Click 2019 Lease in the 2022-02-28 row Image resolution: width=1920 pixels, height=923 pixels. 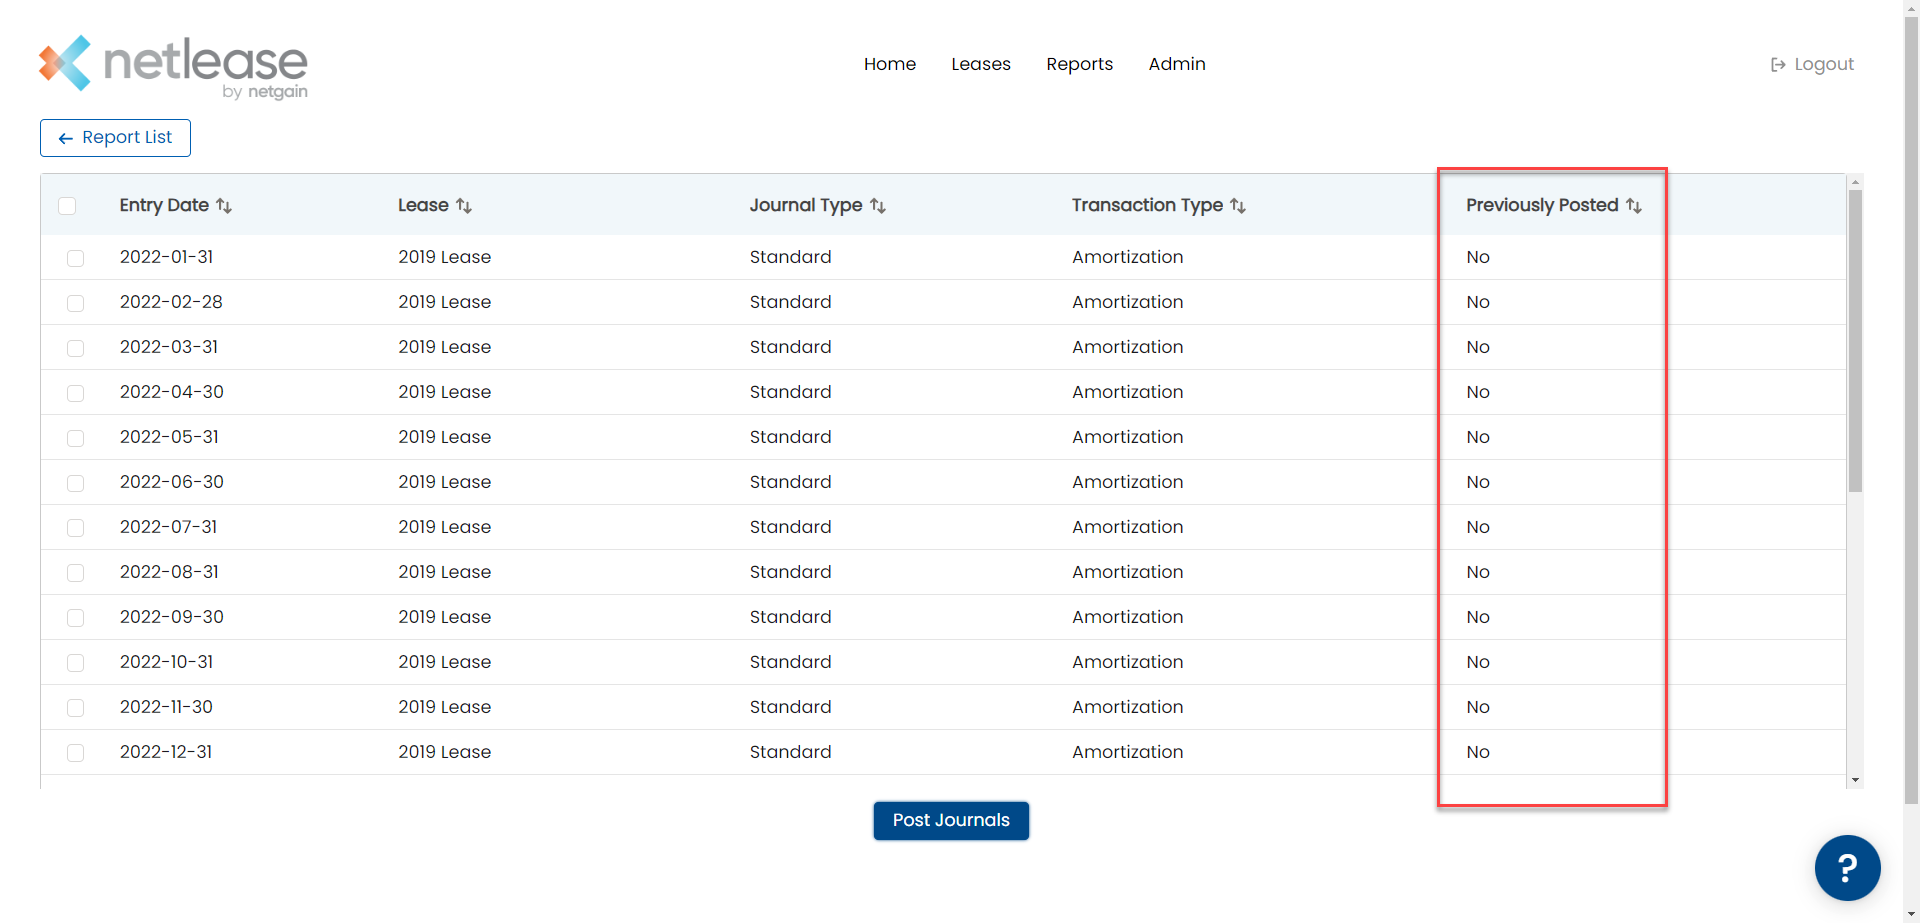444,302
